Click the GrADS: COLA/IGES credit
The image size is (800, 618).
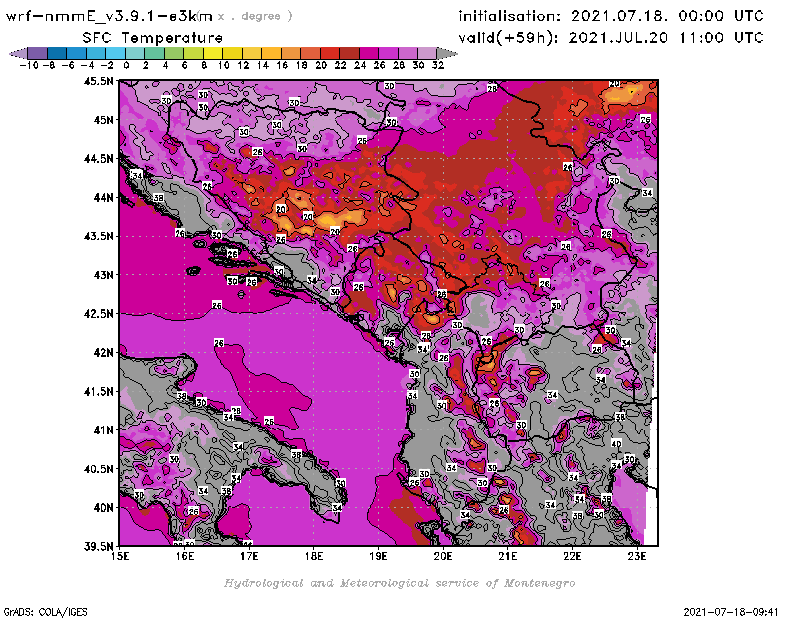[x=45, y=612]
